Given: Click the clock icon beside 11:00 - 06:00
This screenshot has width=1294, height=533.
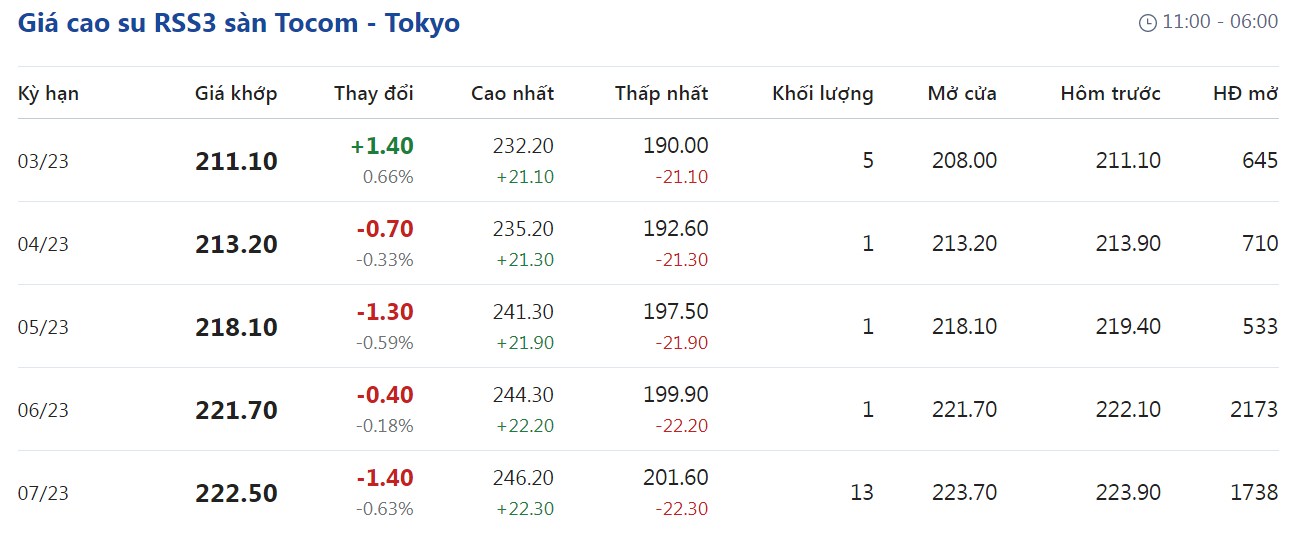Looking at the screenshot, I should pyautogui.click(x=1147, y=23).
